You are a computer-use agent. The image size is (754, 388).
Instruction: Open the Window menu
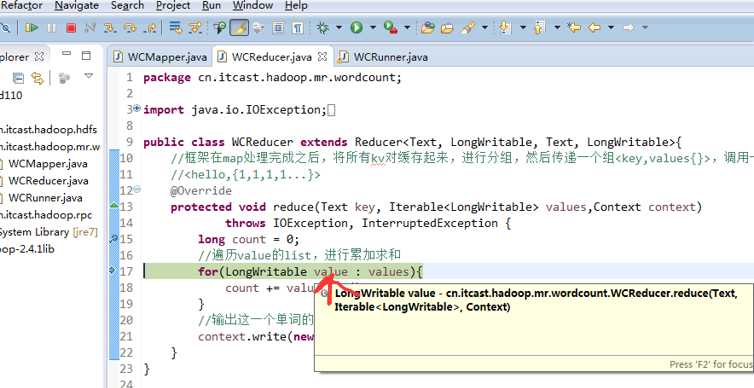[252, 6]
